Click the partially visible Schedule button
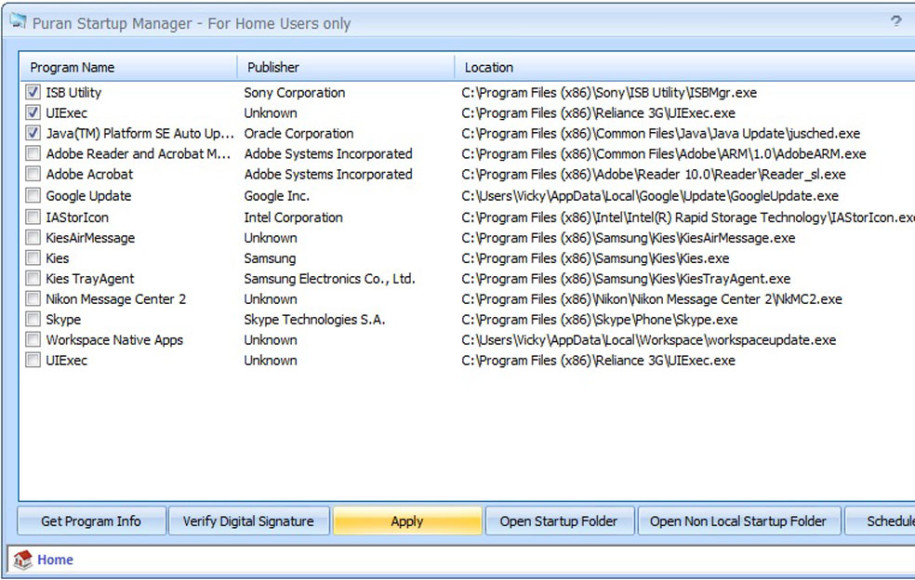The width and height of the screenshot is (915, 580). (881, 521)
